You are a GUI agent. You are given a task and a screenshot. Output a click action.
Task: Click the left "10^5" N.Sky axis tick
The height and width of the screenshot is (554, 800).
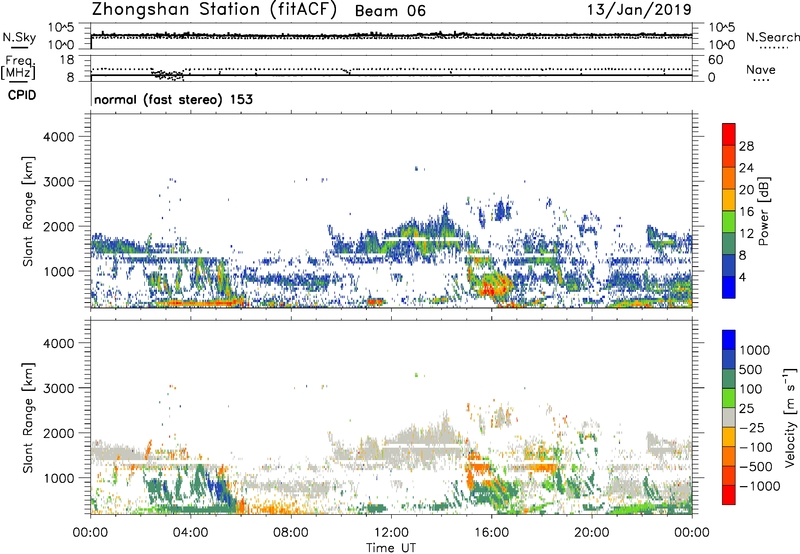pyautogui.click(x=61, y=28)
